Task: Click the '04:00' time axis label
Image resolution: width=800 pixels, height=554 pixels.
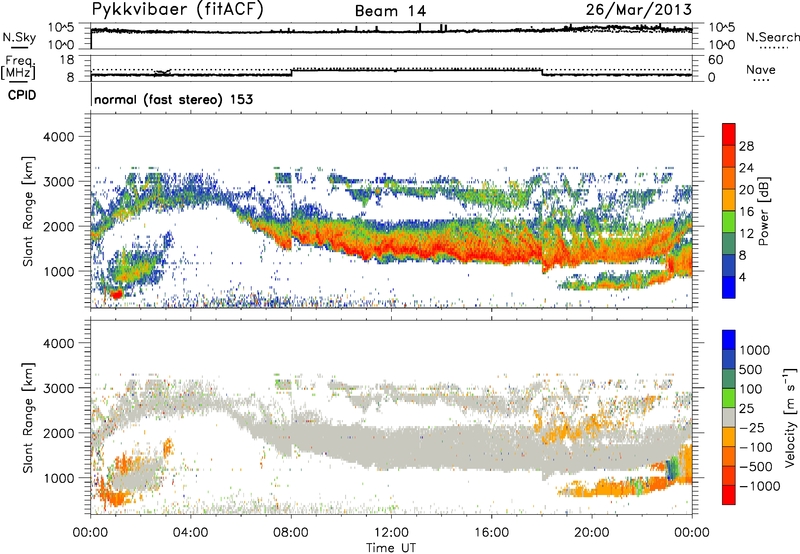Action: 190,533
